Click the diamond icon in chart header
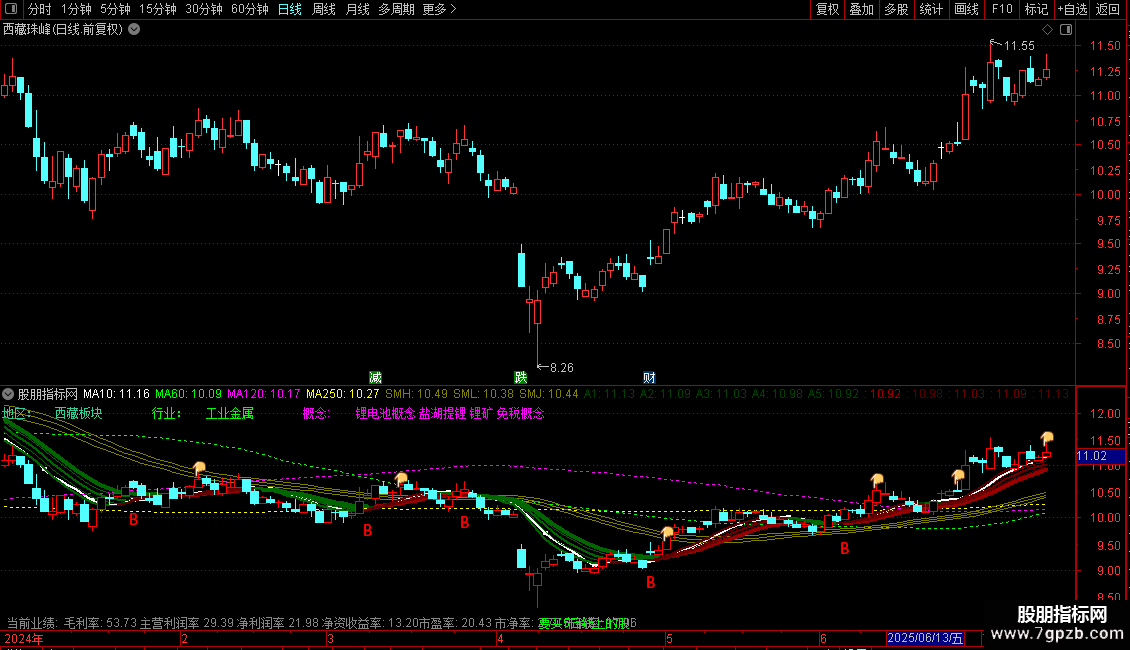The width and height of the screenshot is (1130, 650). pos(1047,30)
